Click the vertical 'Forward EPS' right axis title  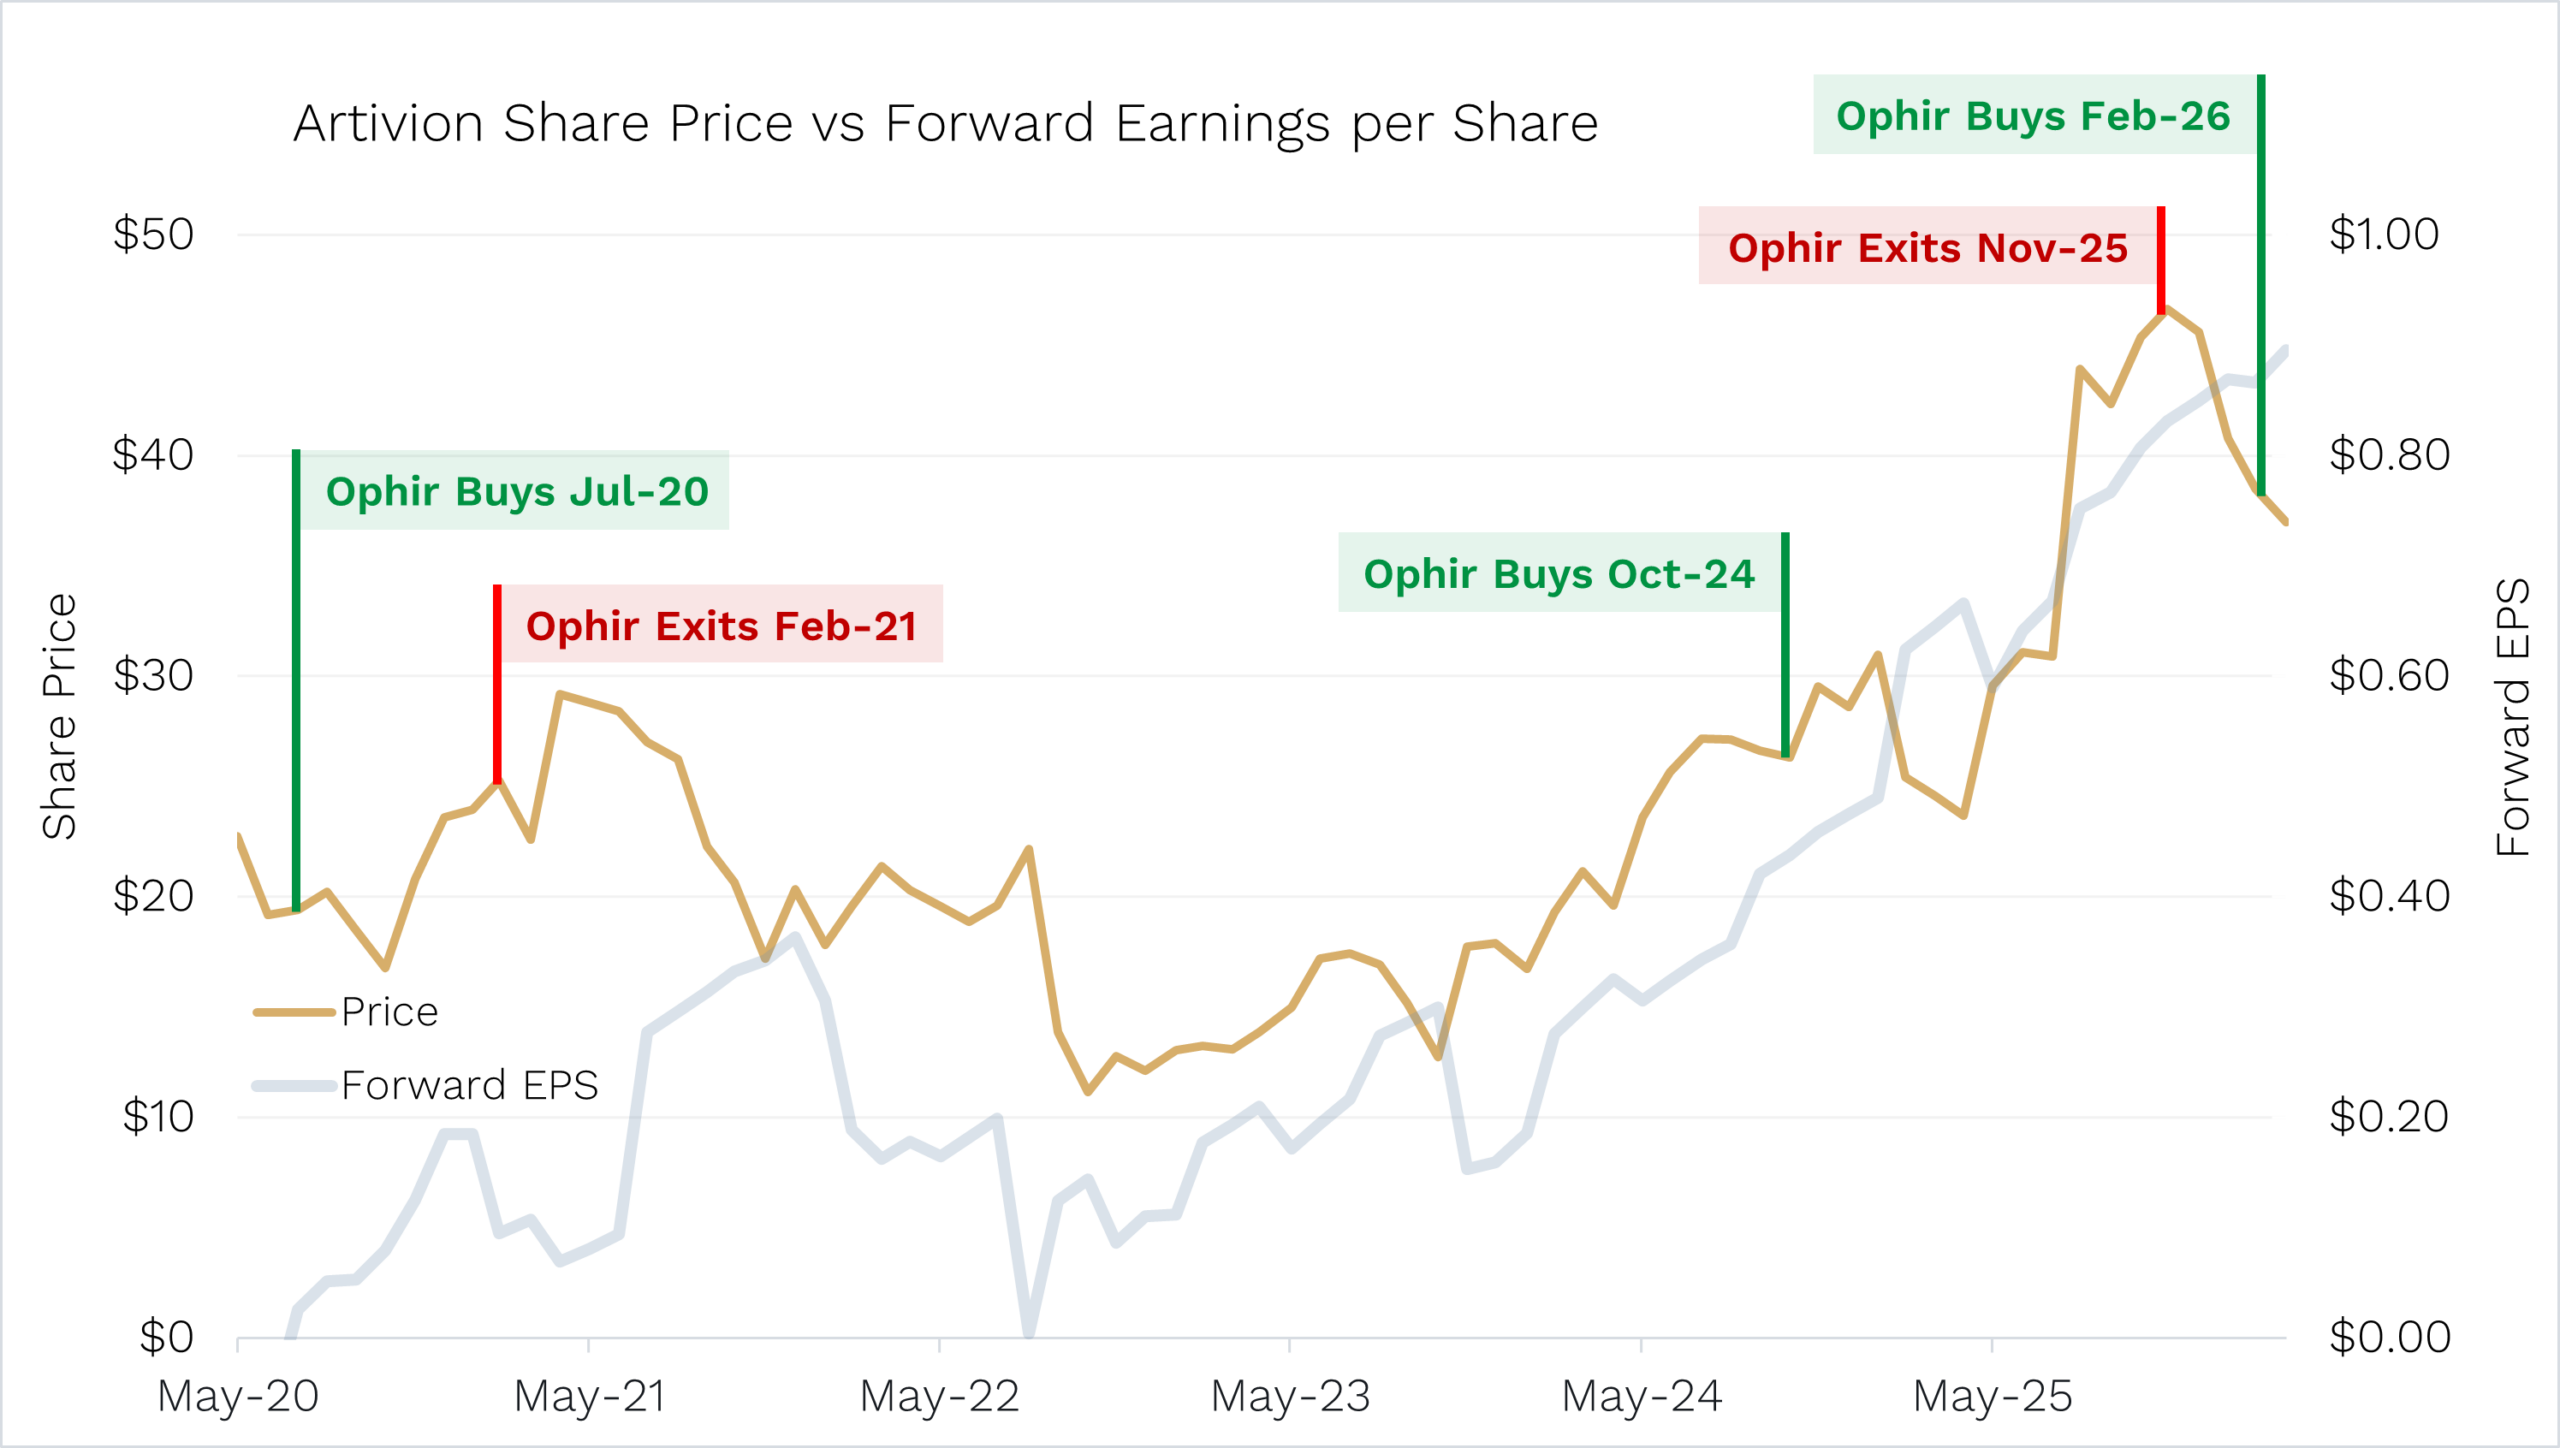[2511, 716]
